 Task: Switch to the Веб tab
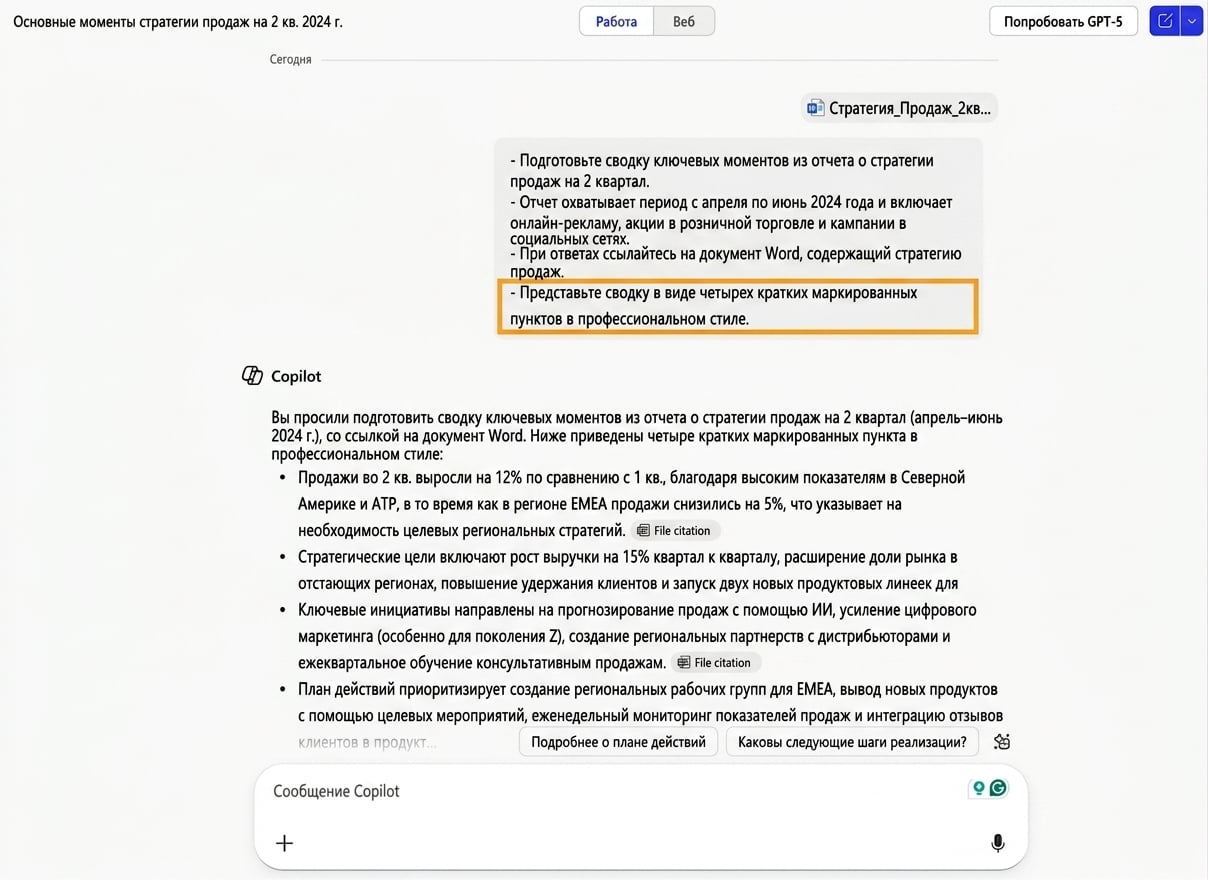tap(684, 21)
